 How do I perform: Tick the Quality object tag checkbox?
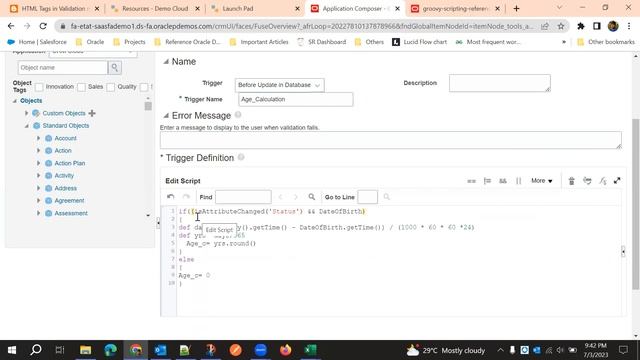pyautogui.click(x=111, y=87)
